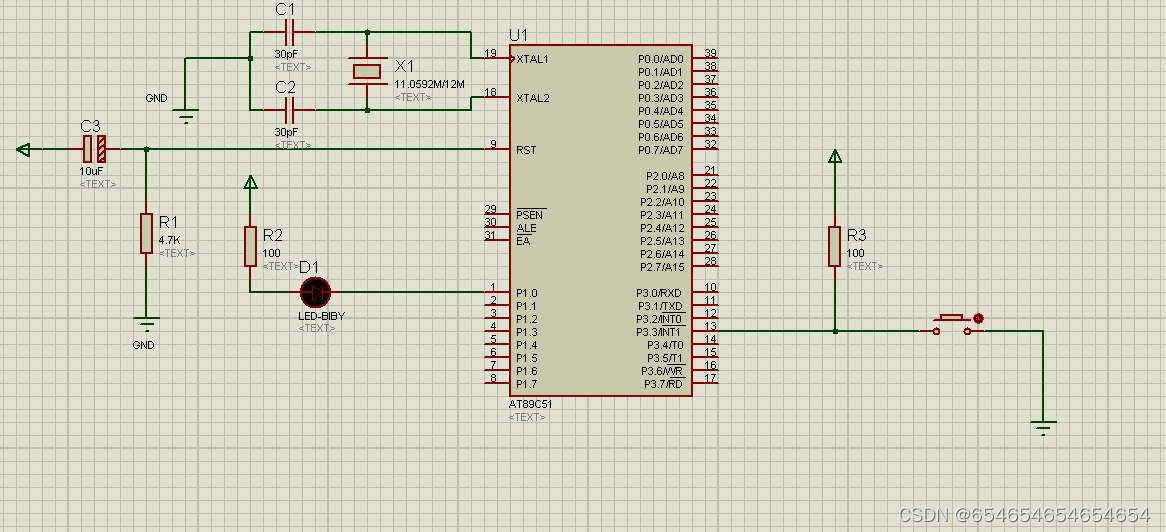
Task: Click the GND label left of C1 and C2
Action: point(157,98)
